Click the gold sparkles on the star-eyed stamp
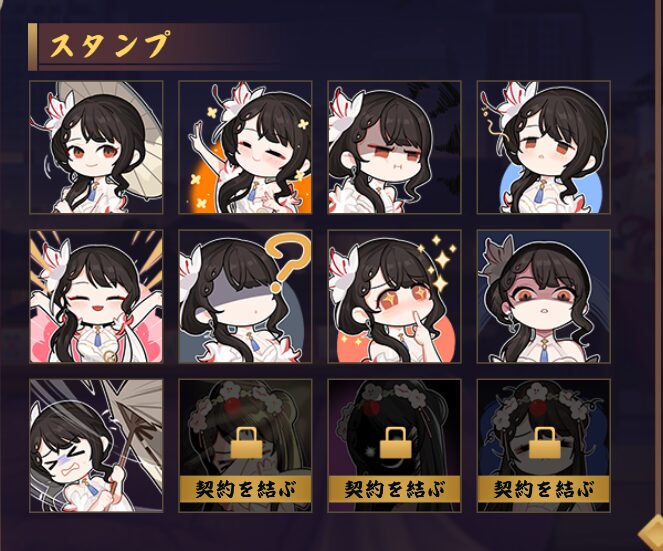Image resolution: width=663 pixels, height=551 pixels. point(440,263)
